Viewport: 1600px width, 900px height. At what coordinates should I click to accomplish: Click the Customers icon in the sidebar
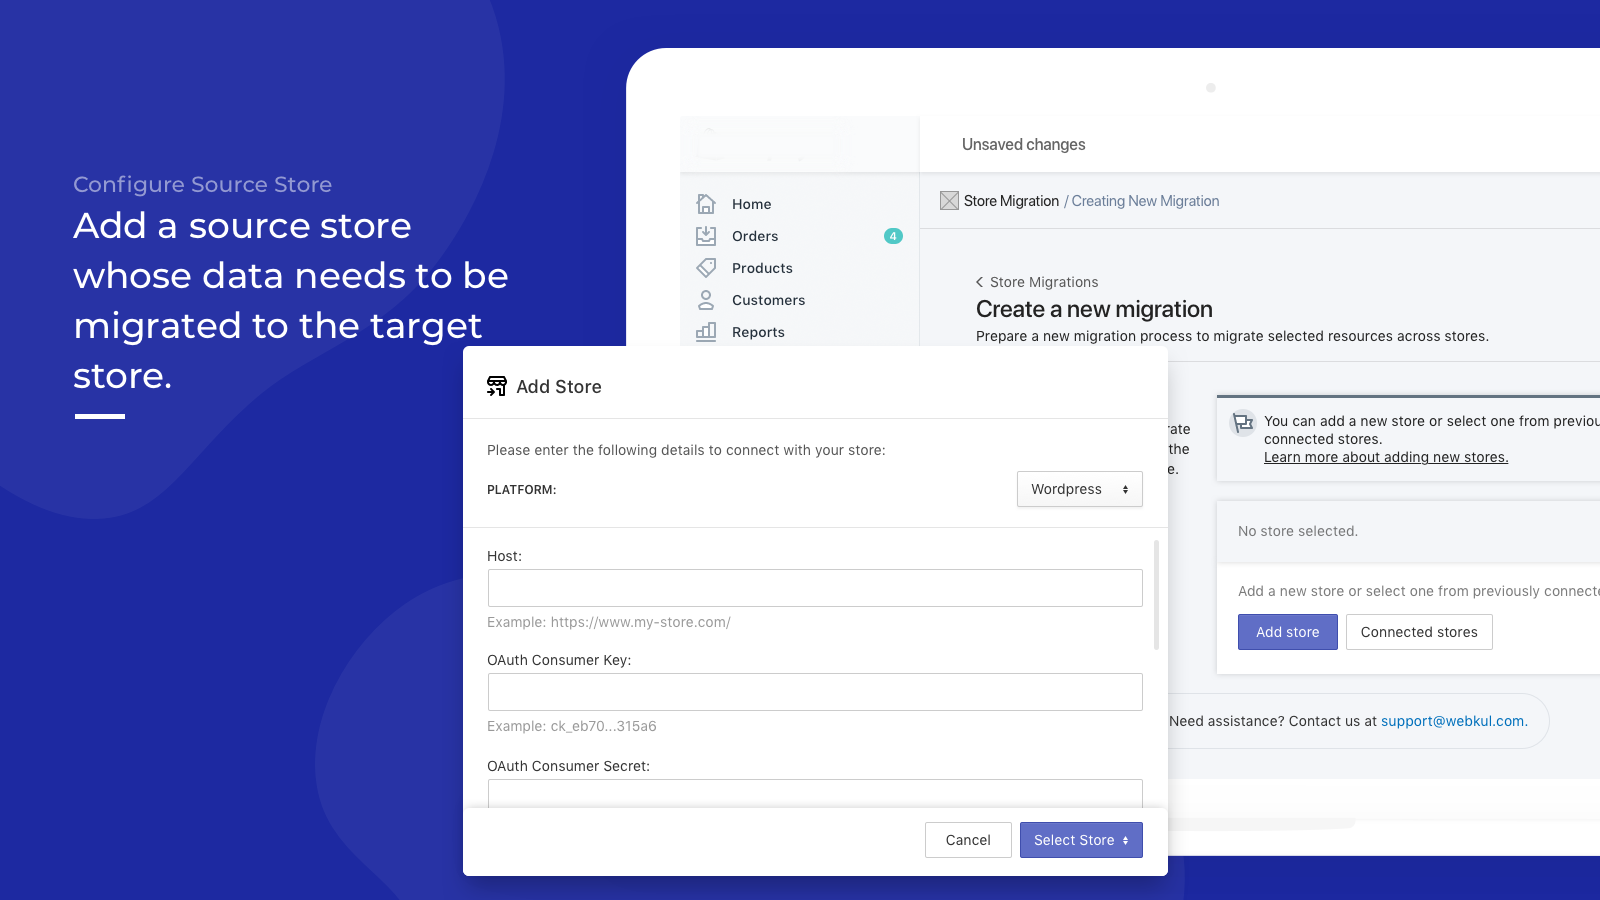pyautogui.click(x=706, y=300)
